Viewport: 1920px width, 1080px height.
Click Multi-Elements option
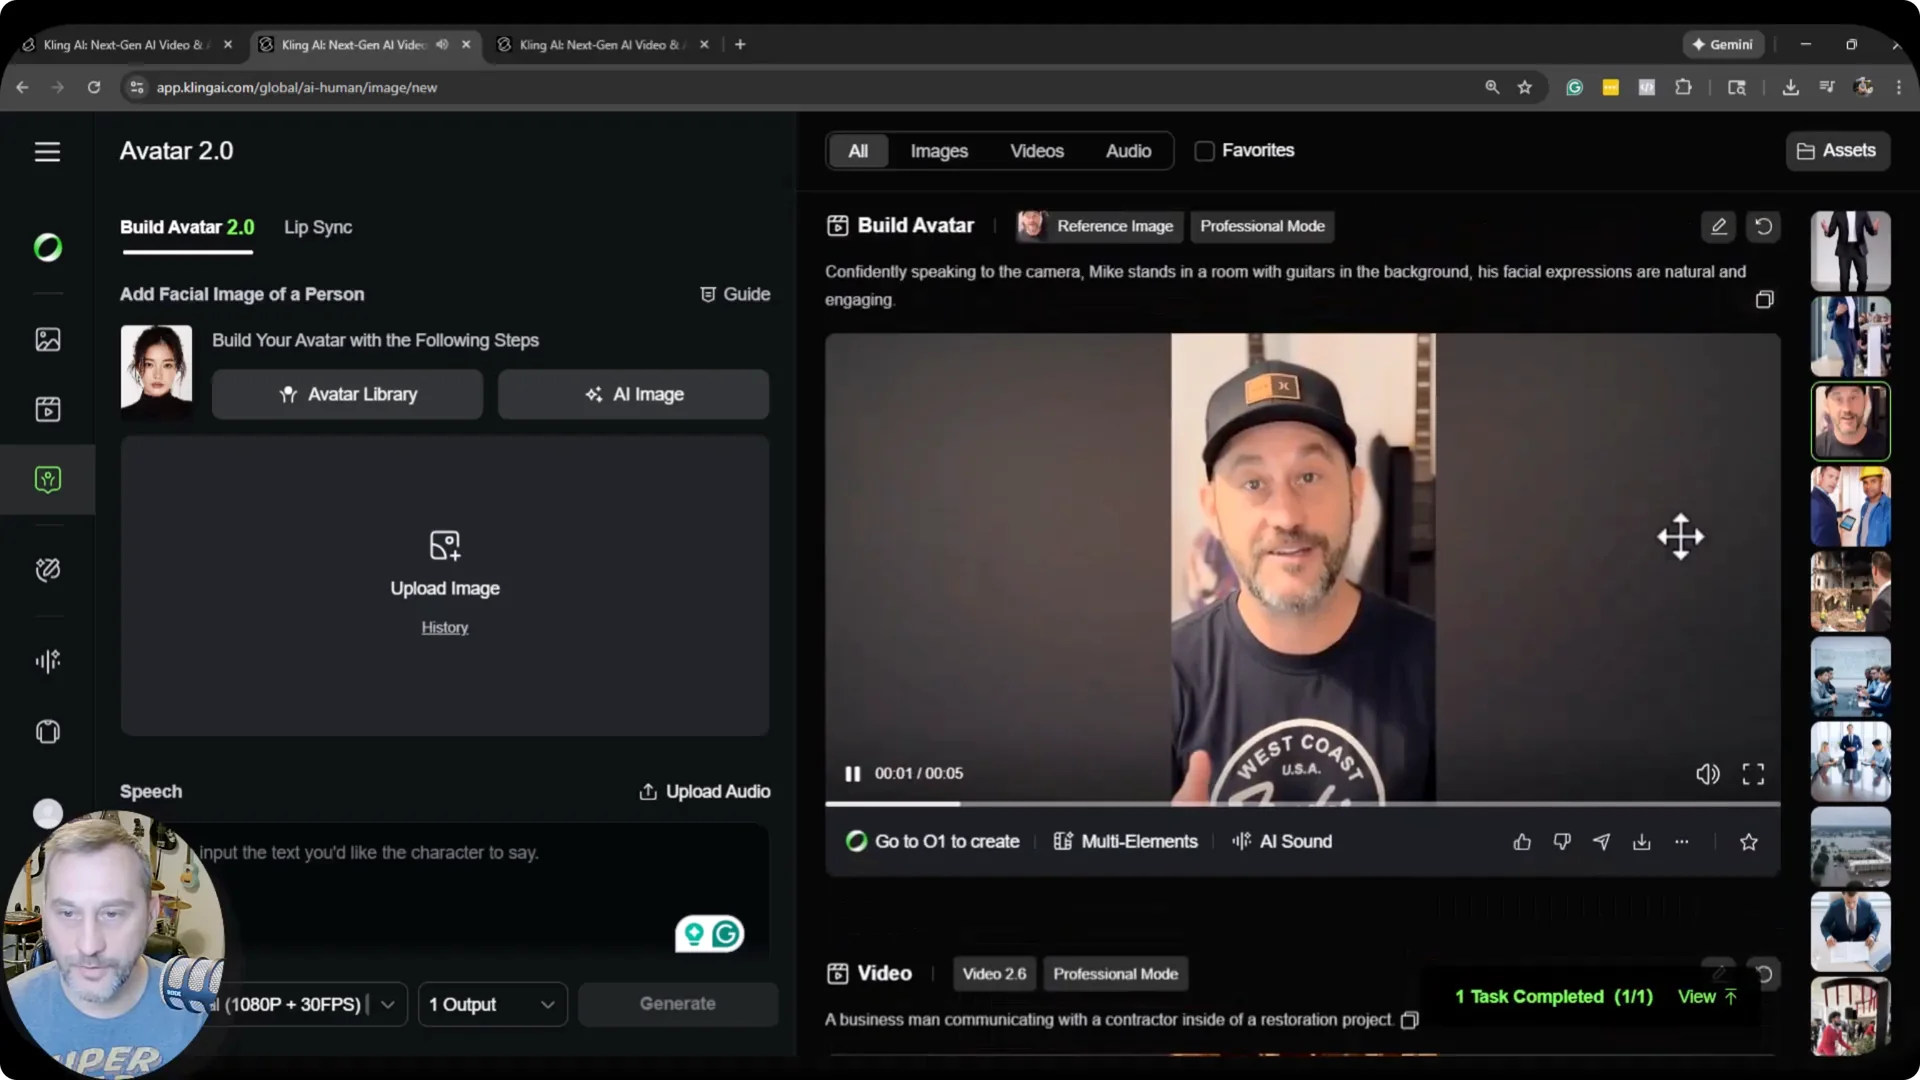[x=1125, y=842]
